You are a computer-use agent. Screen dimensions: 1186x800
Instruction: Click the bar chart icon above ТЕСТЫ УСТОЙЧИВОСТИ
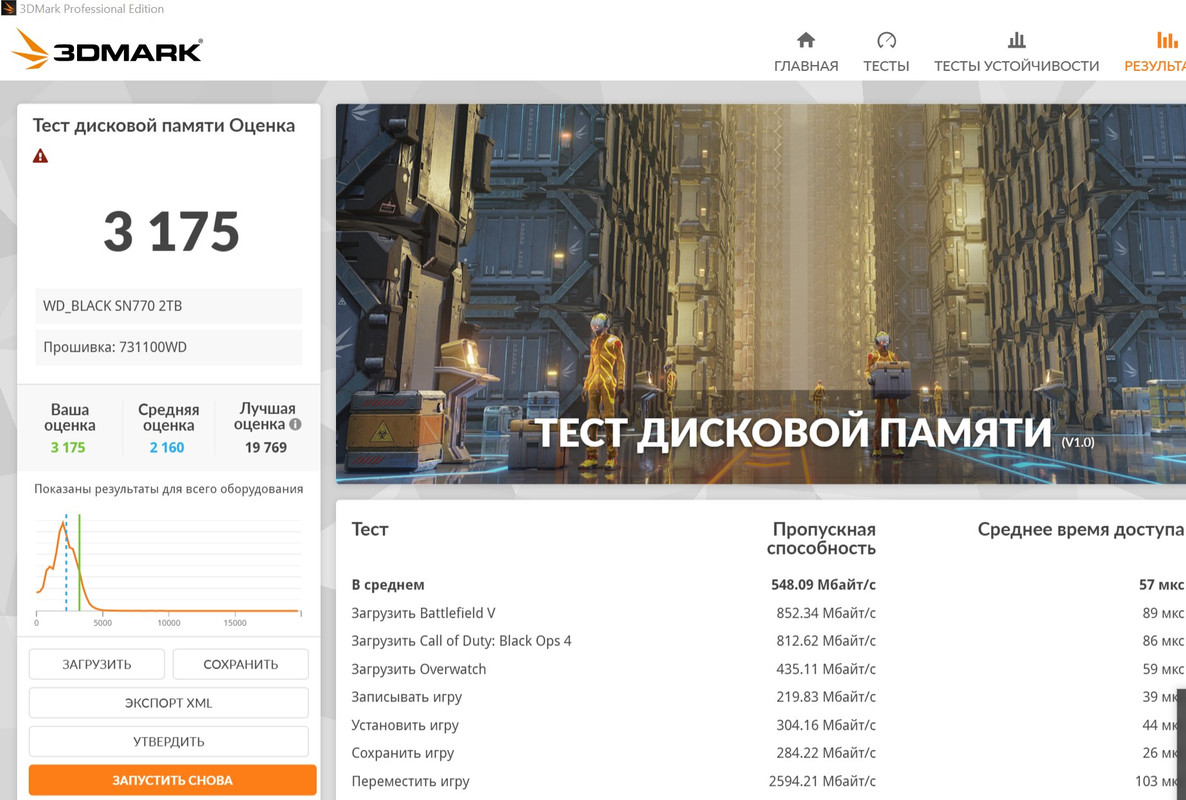1016,39
